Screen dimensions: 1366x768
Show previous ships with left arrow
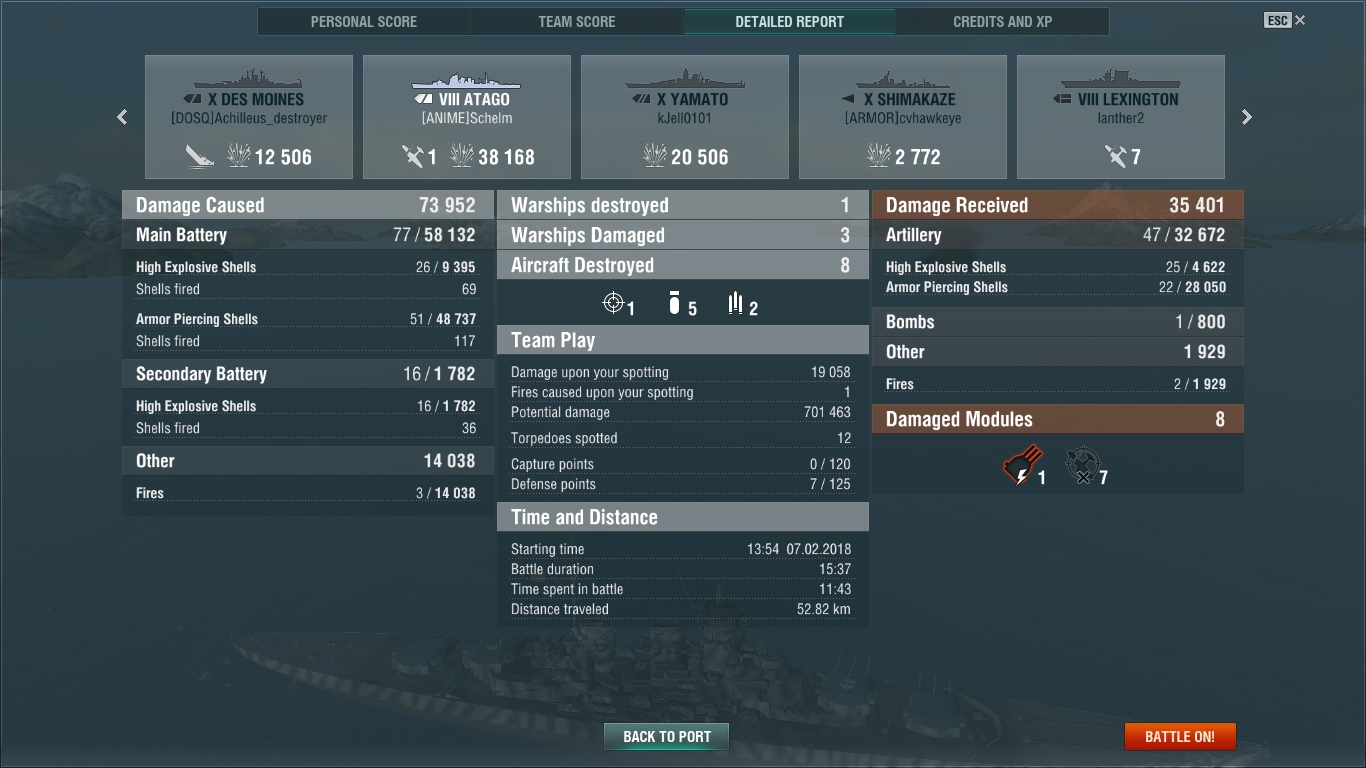point(122,117)
